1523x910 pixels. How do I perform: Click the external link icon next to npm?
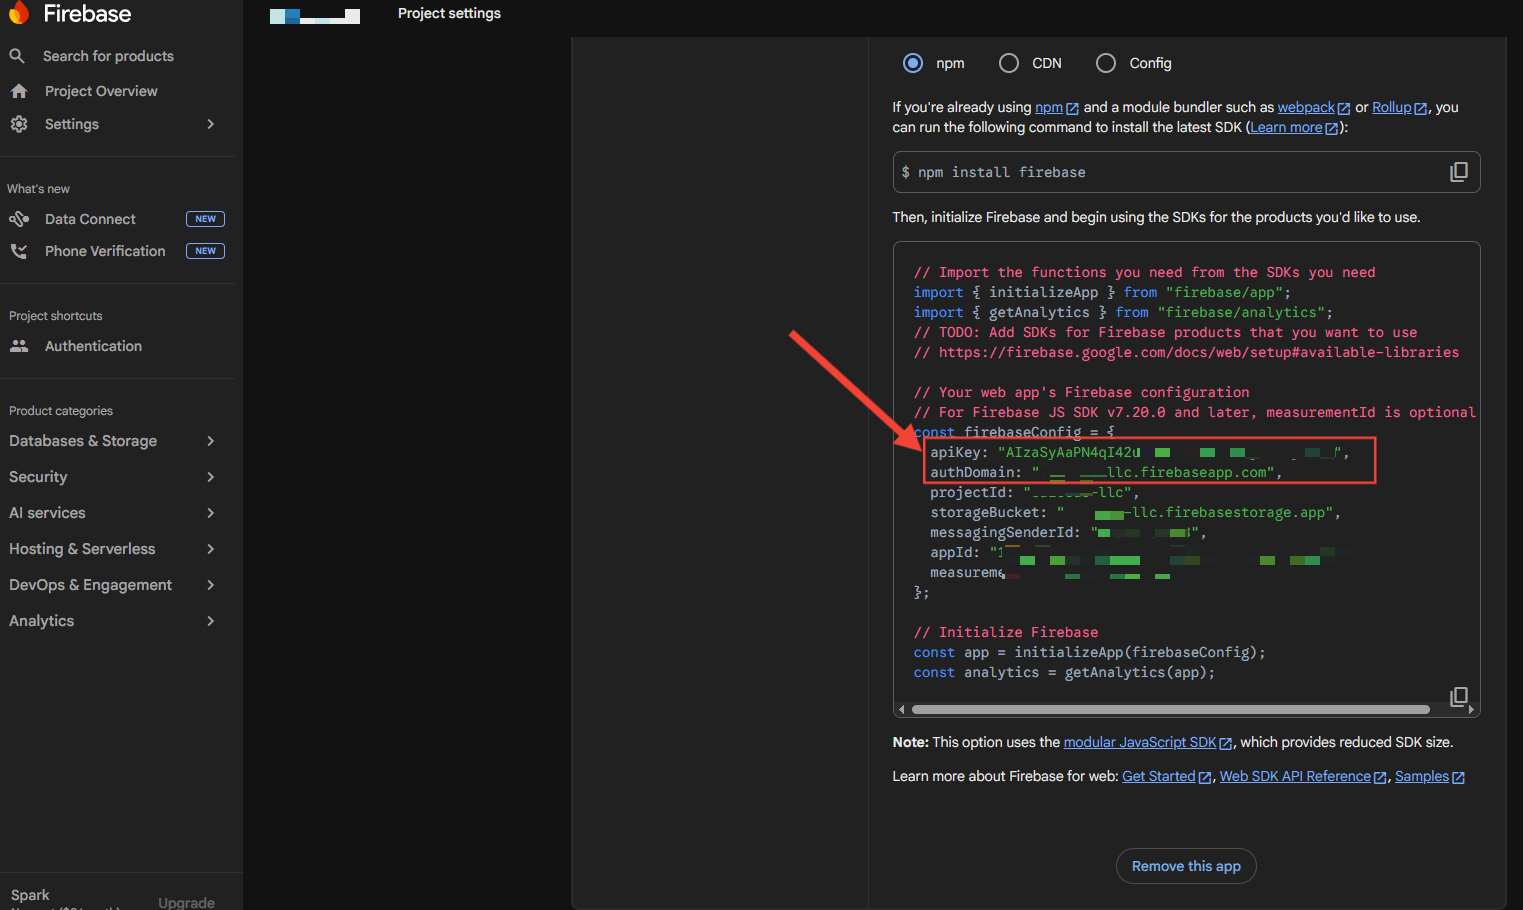(x=1072, y=108)
